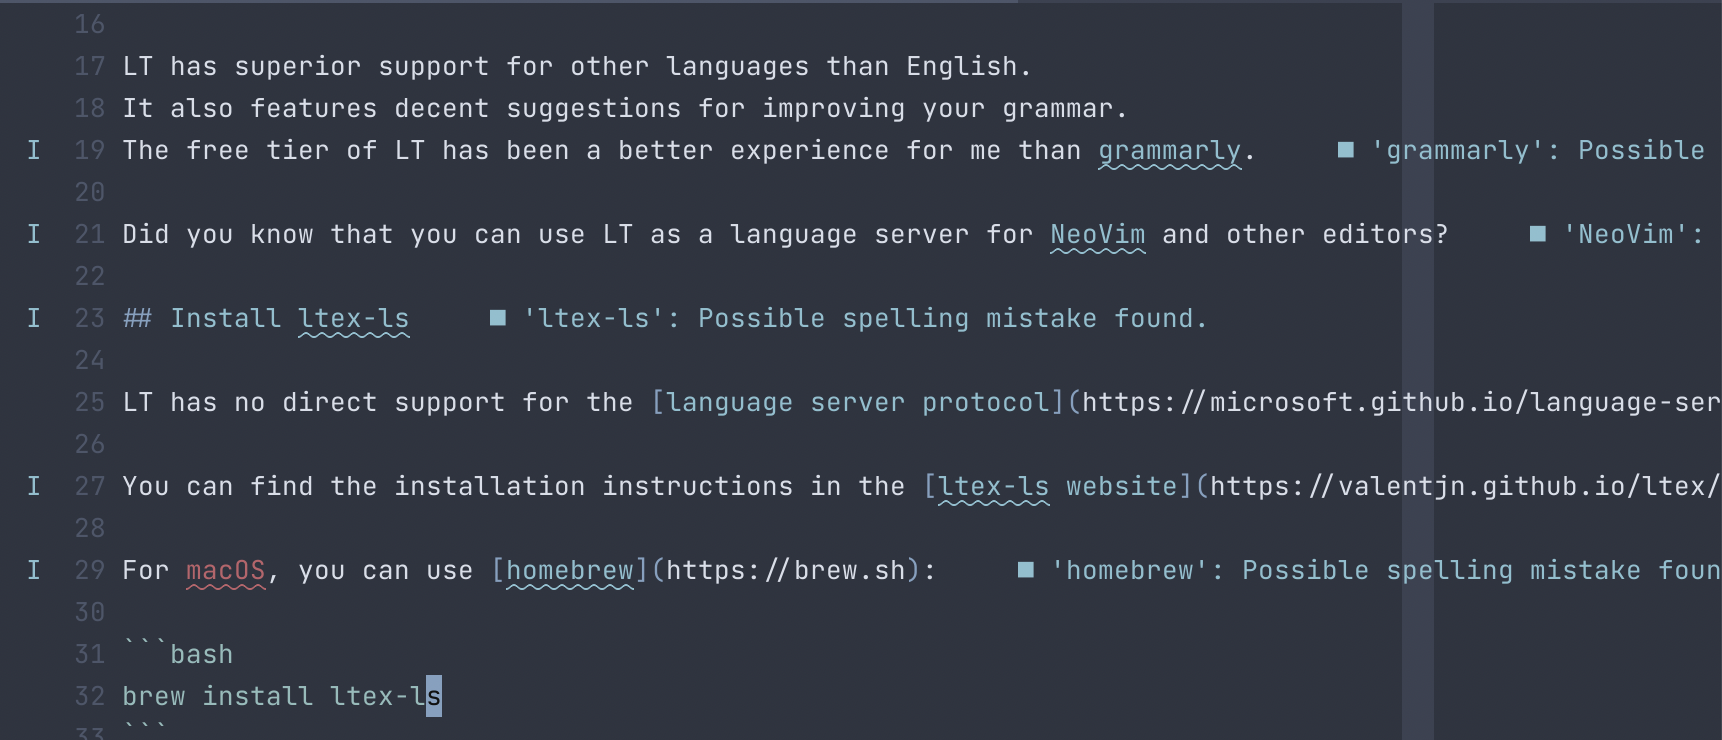Click the underlined word grammarly on line 19
Screen dimensions: 1722x740
coord(1170,151)
